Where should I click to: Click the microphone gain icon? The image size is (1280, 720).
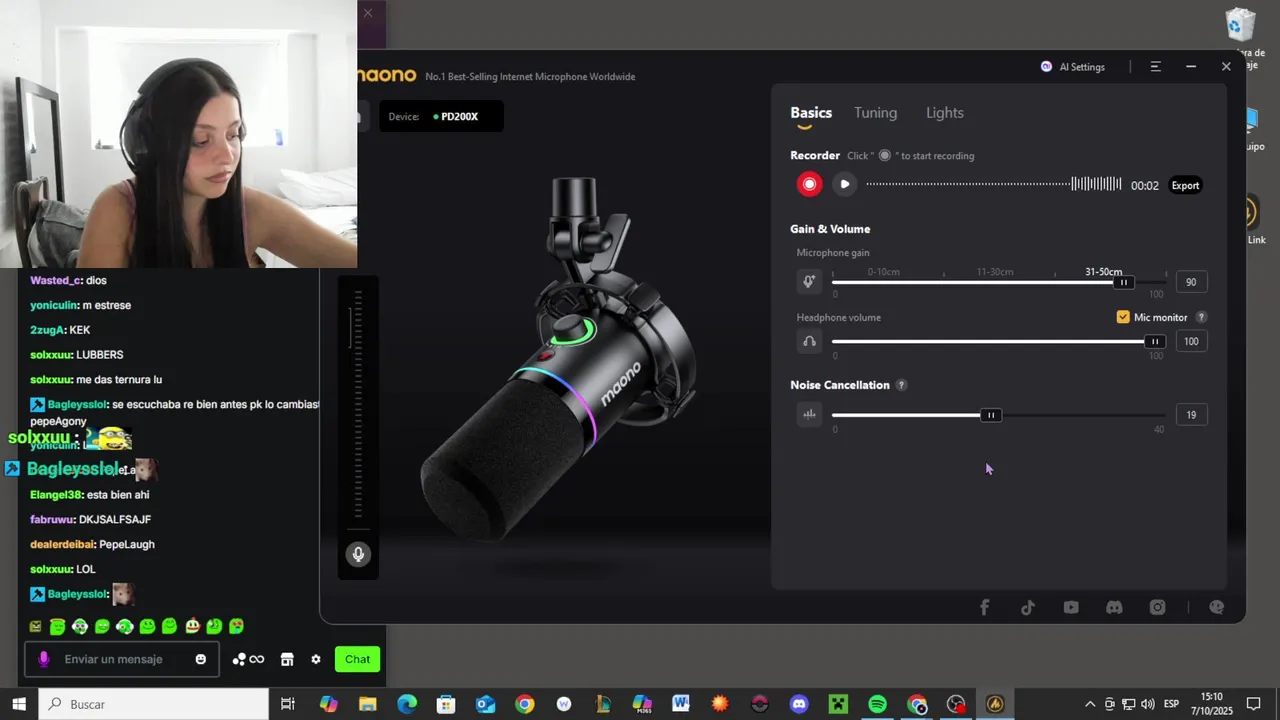click(809, 282)
